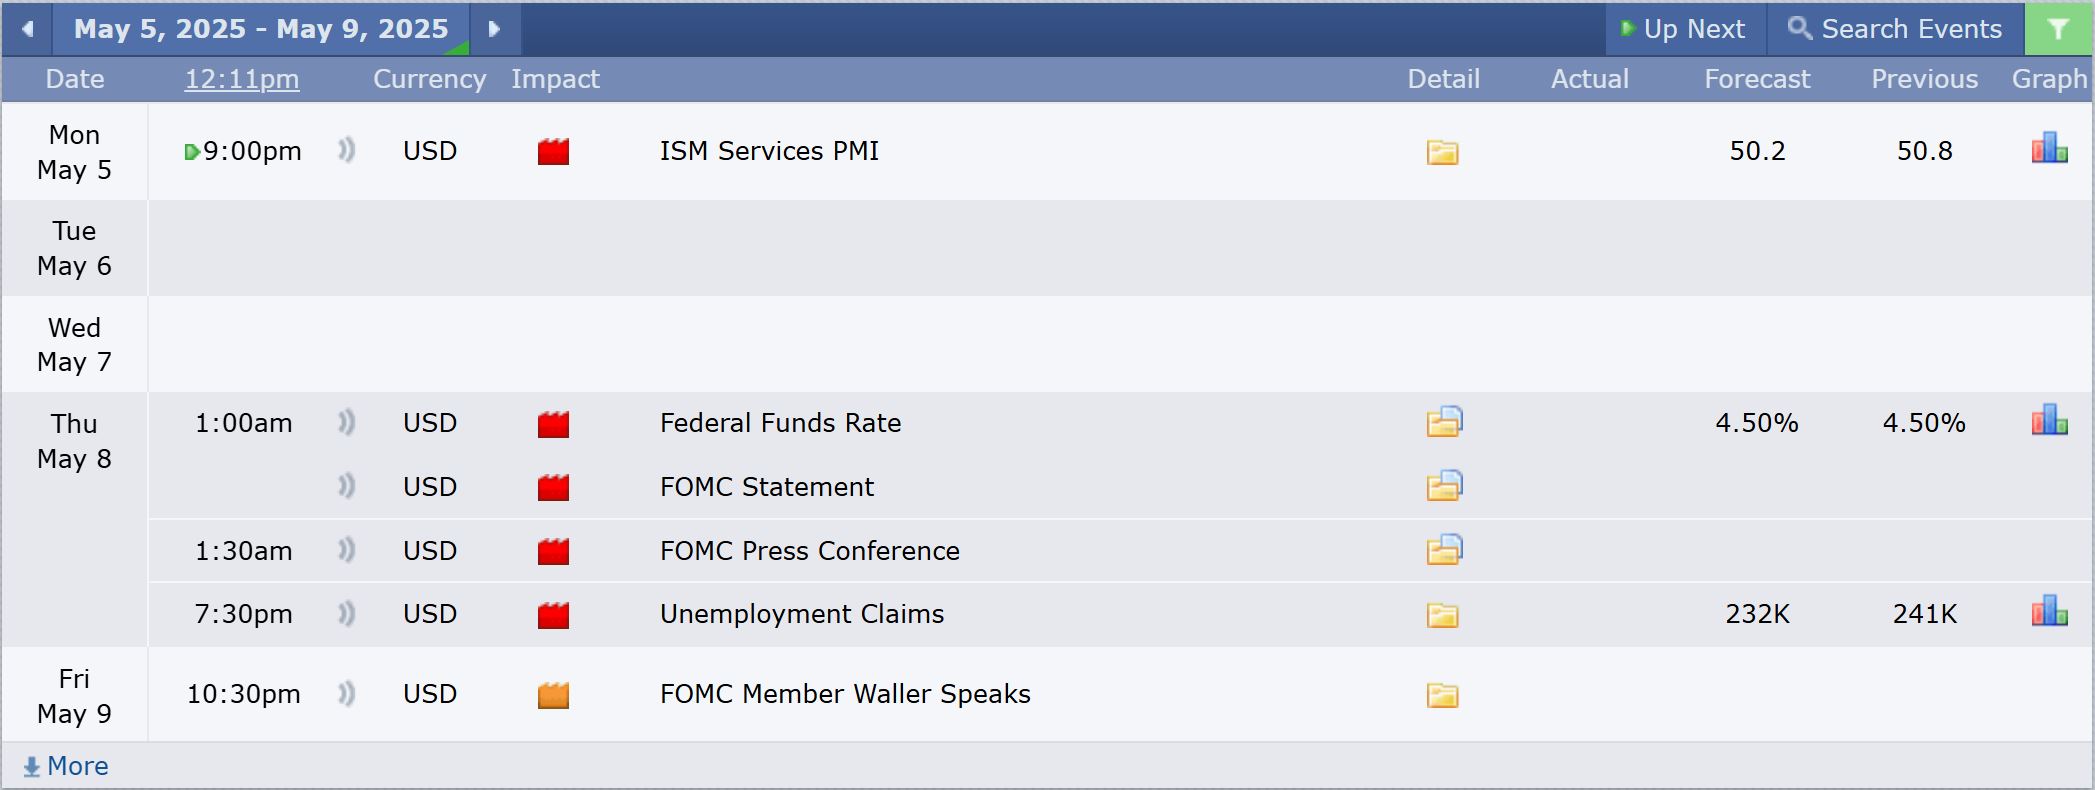Expand More events at the bottom
2095x790 pixels.
pyautogui.click(x=66, y=766)
